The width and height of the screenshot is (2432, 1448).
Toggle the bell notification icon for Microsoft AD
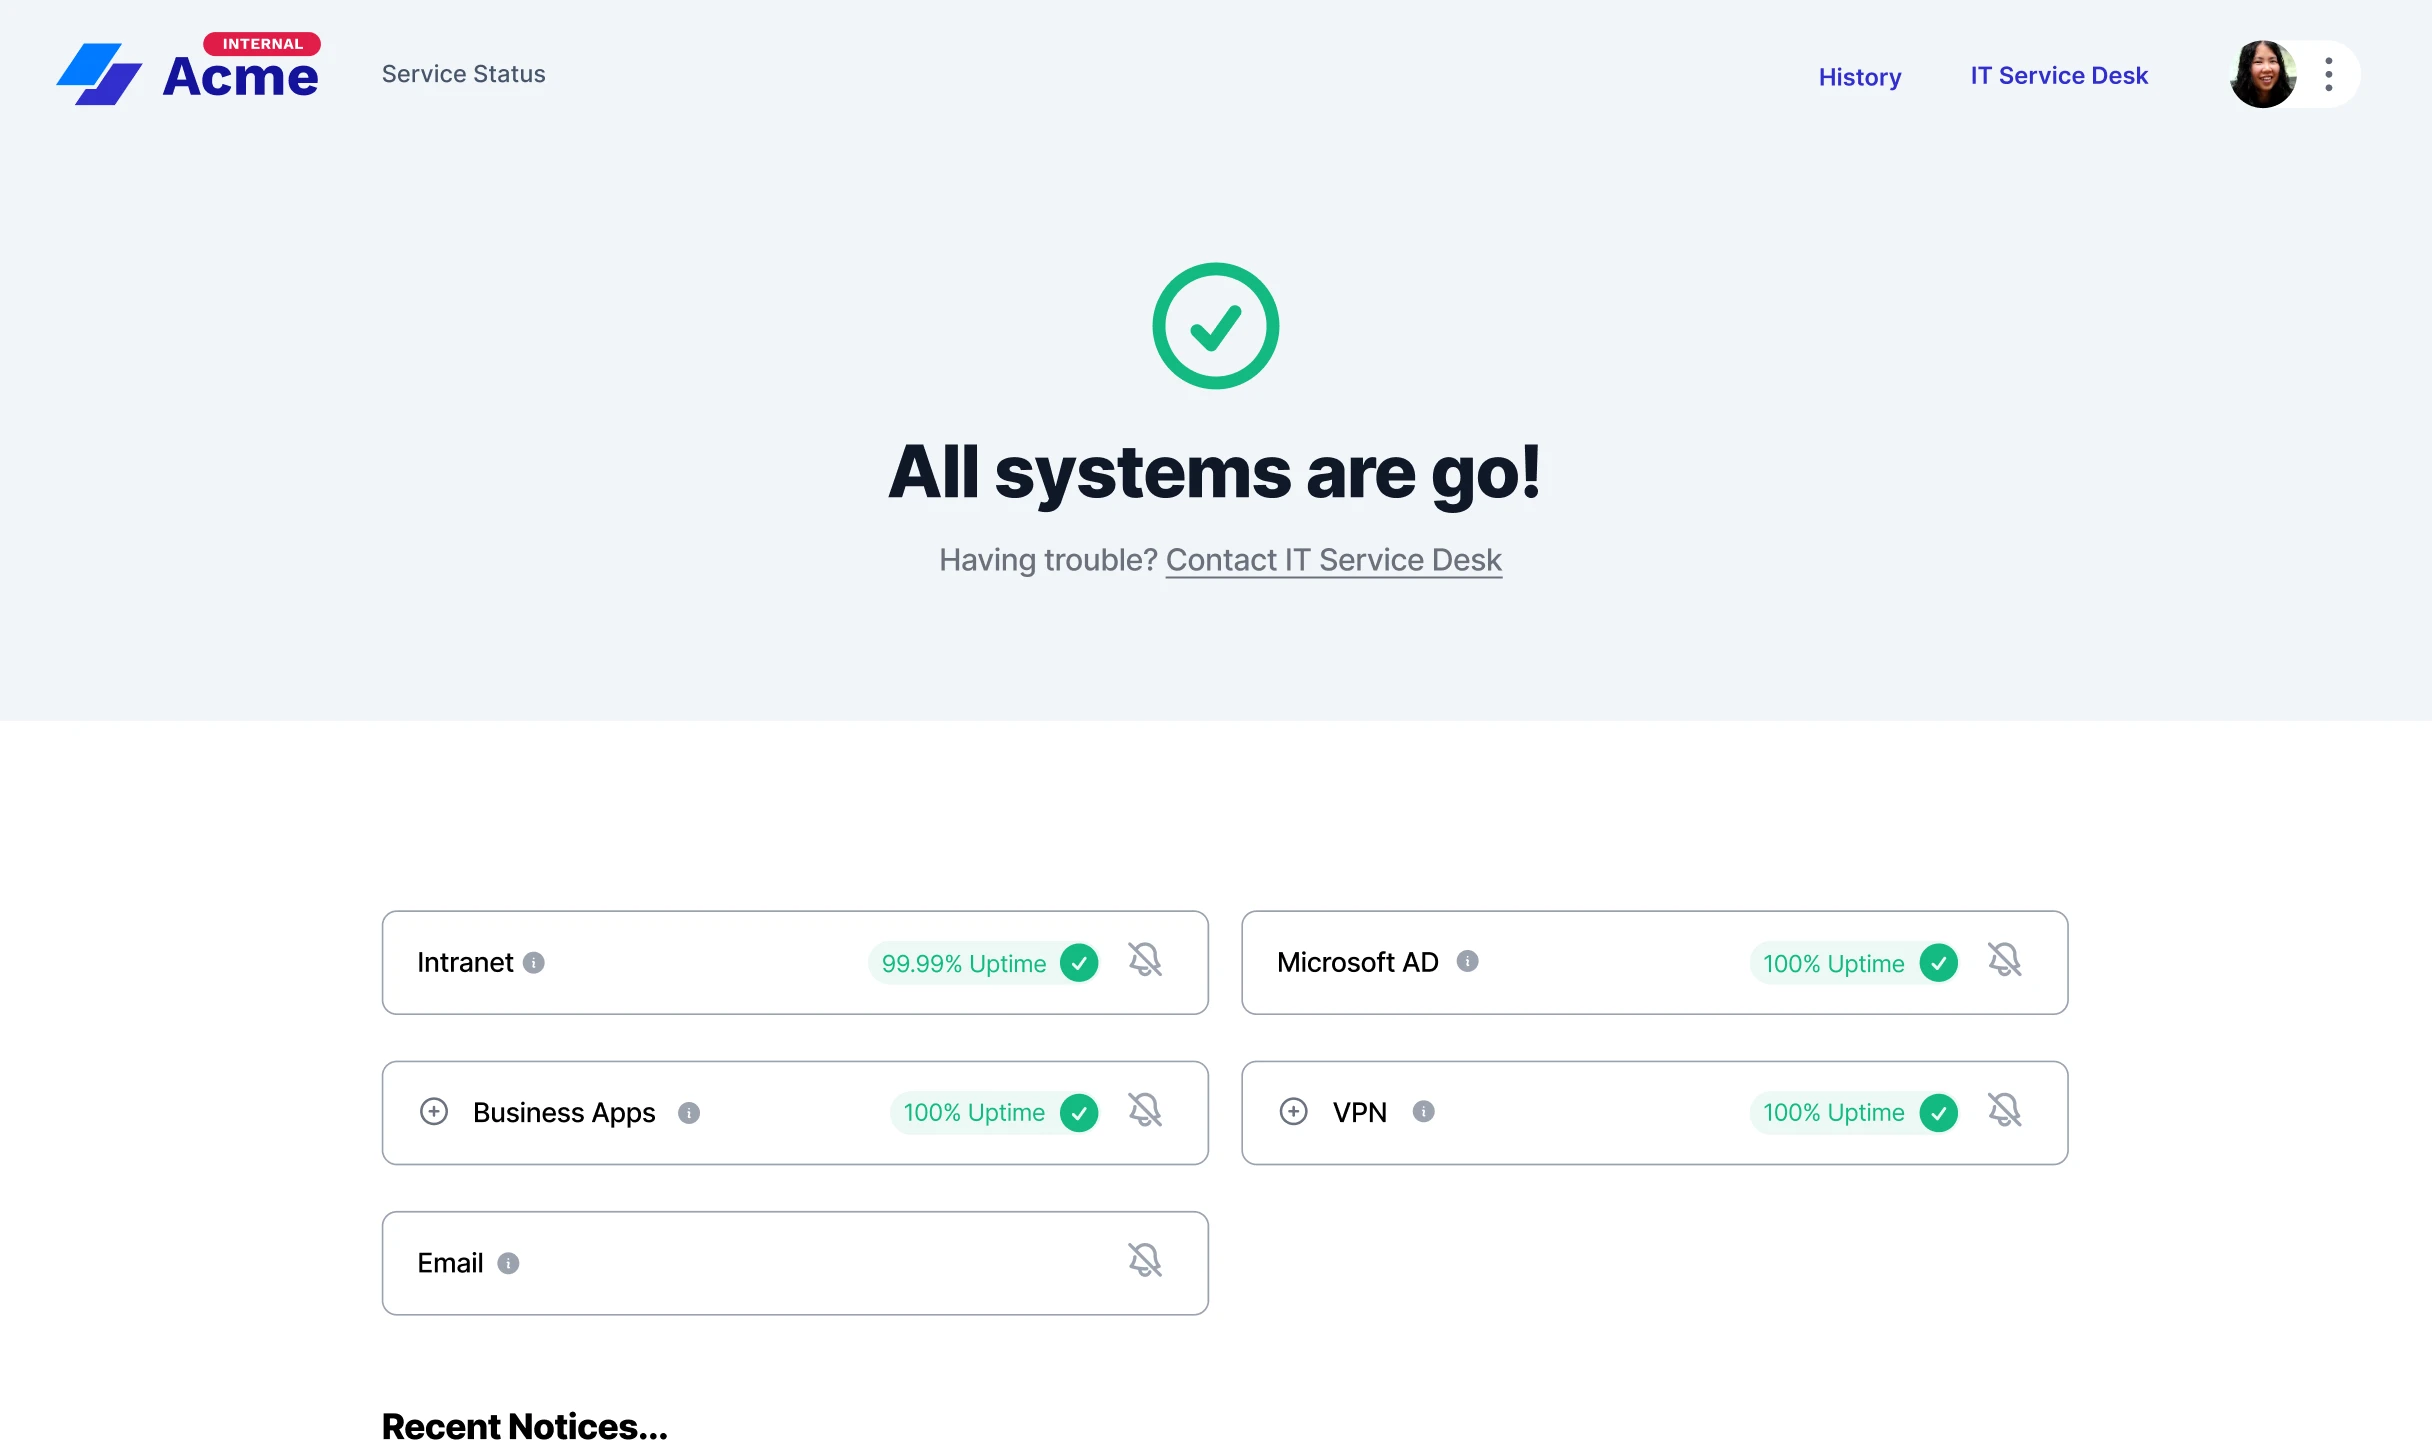(2005, 960)
